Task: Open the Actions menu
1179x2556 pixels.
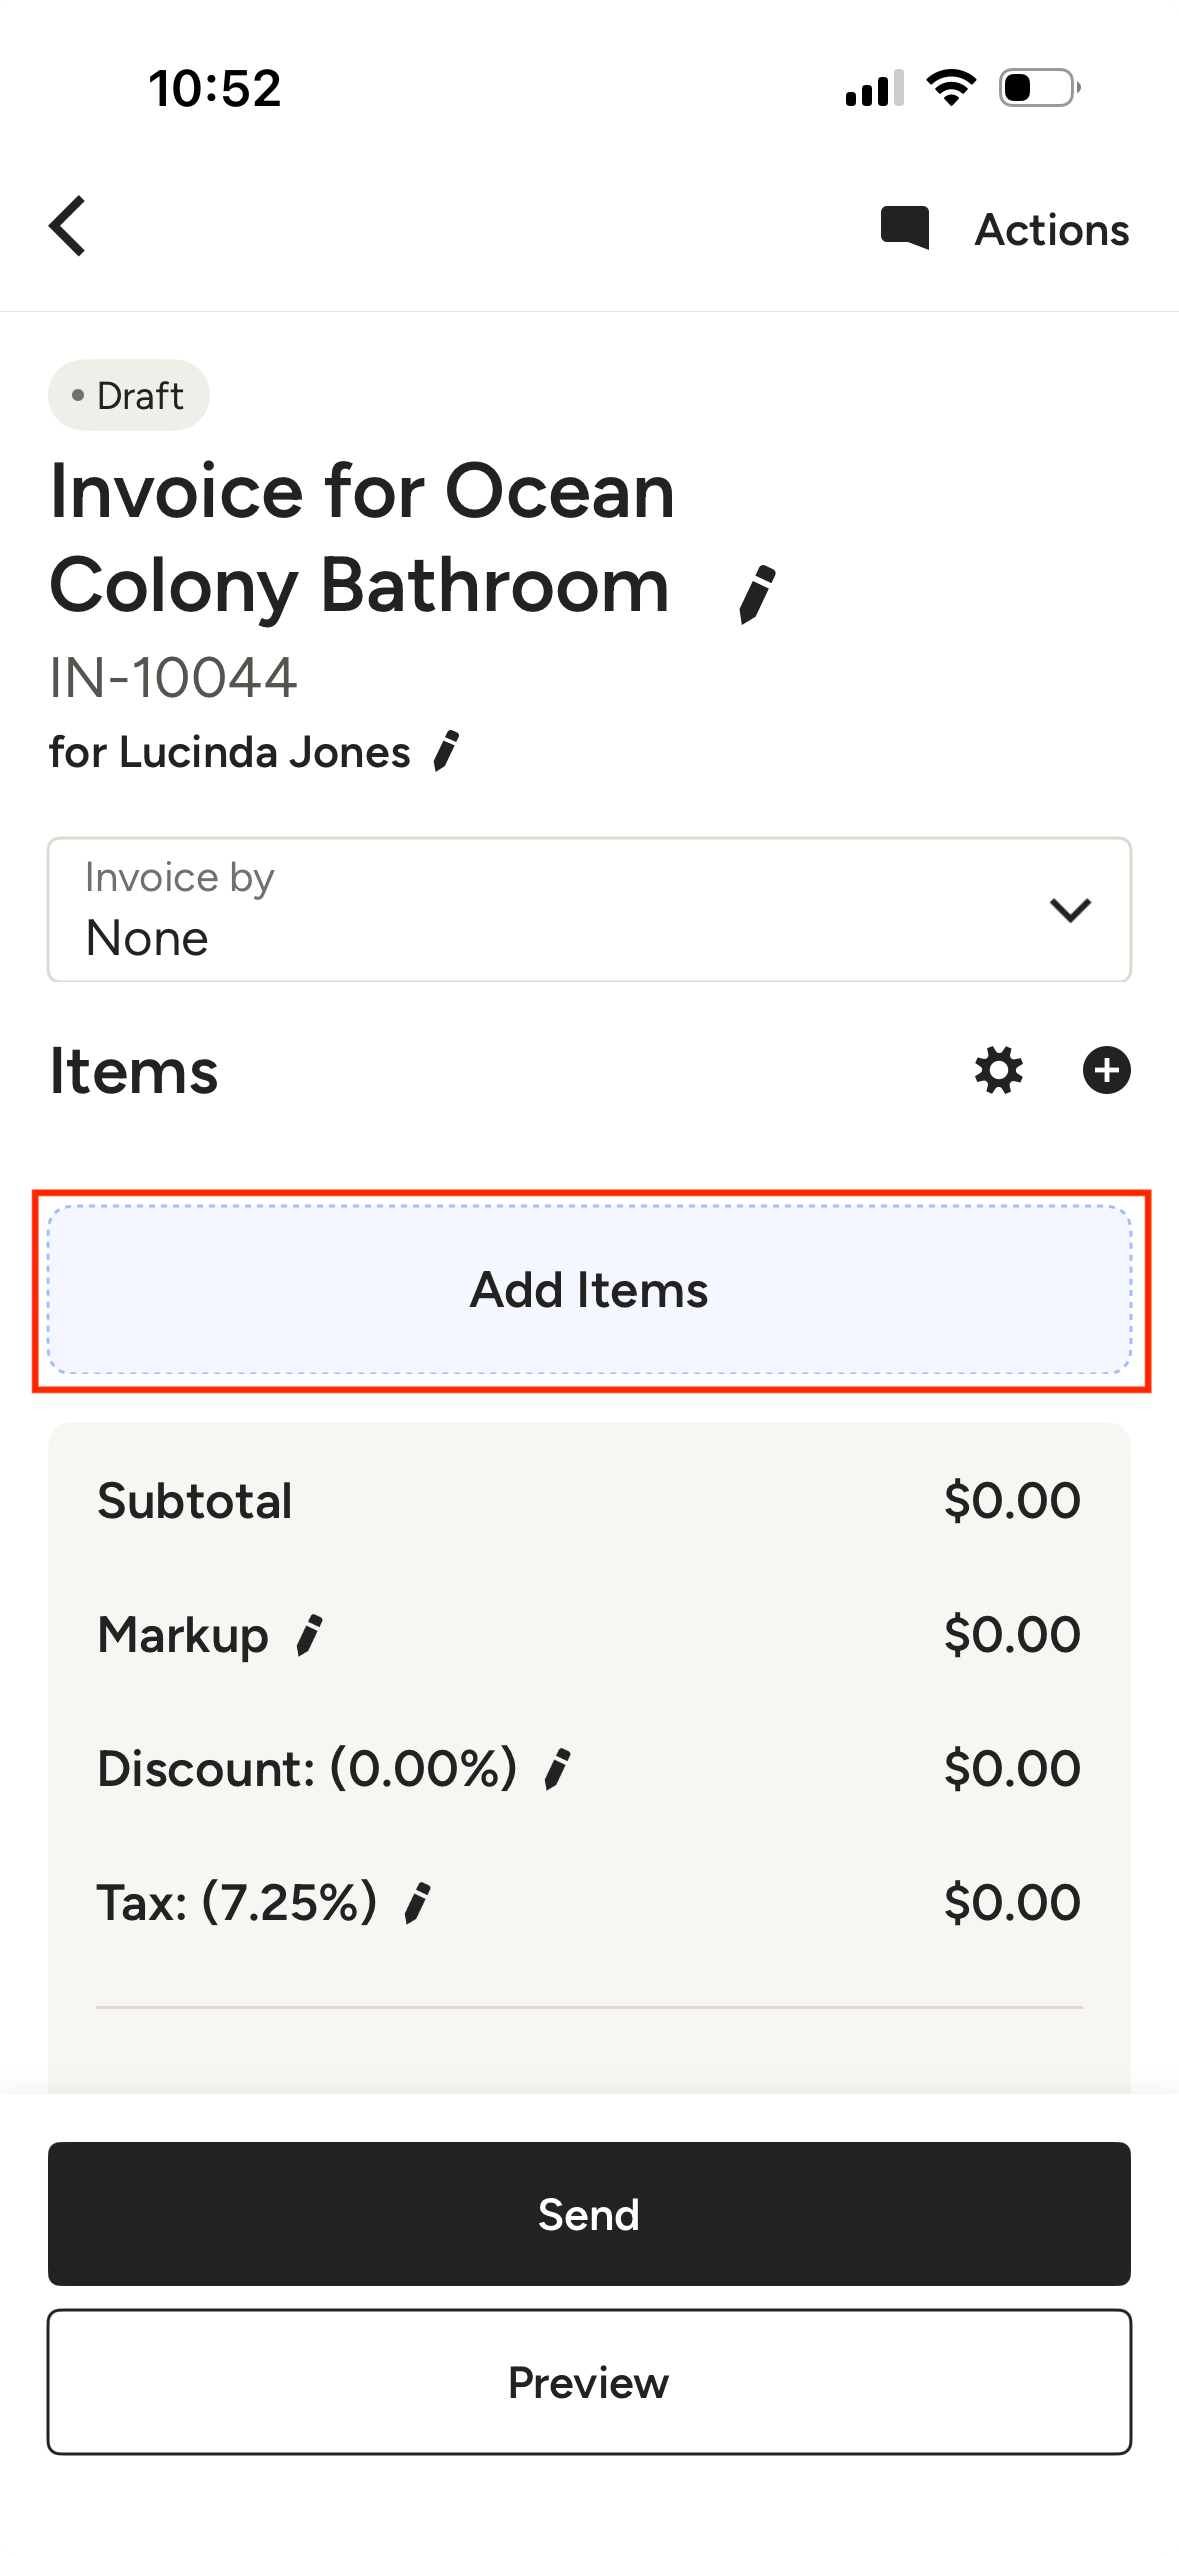Action: (x=1052, y=230)
